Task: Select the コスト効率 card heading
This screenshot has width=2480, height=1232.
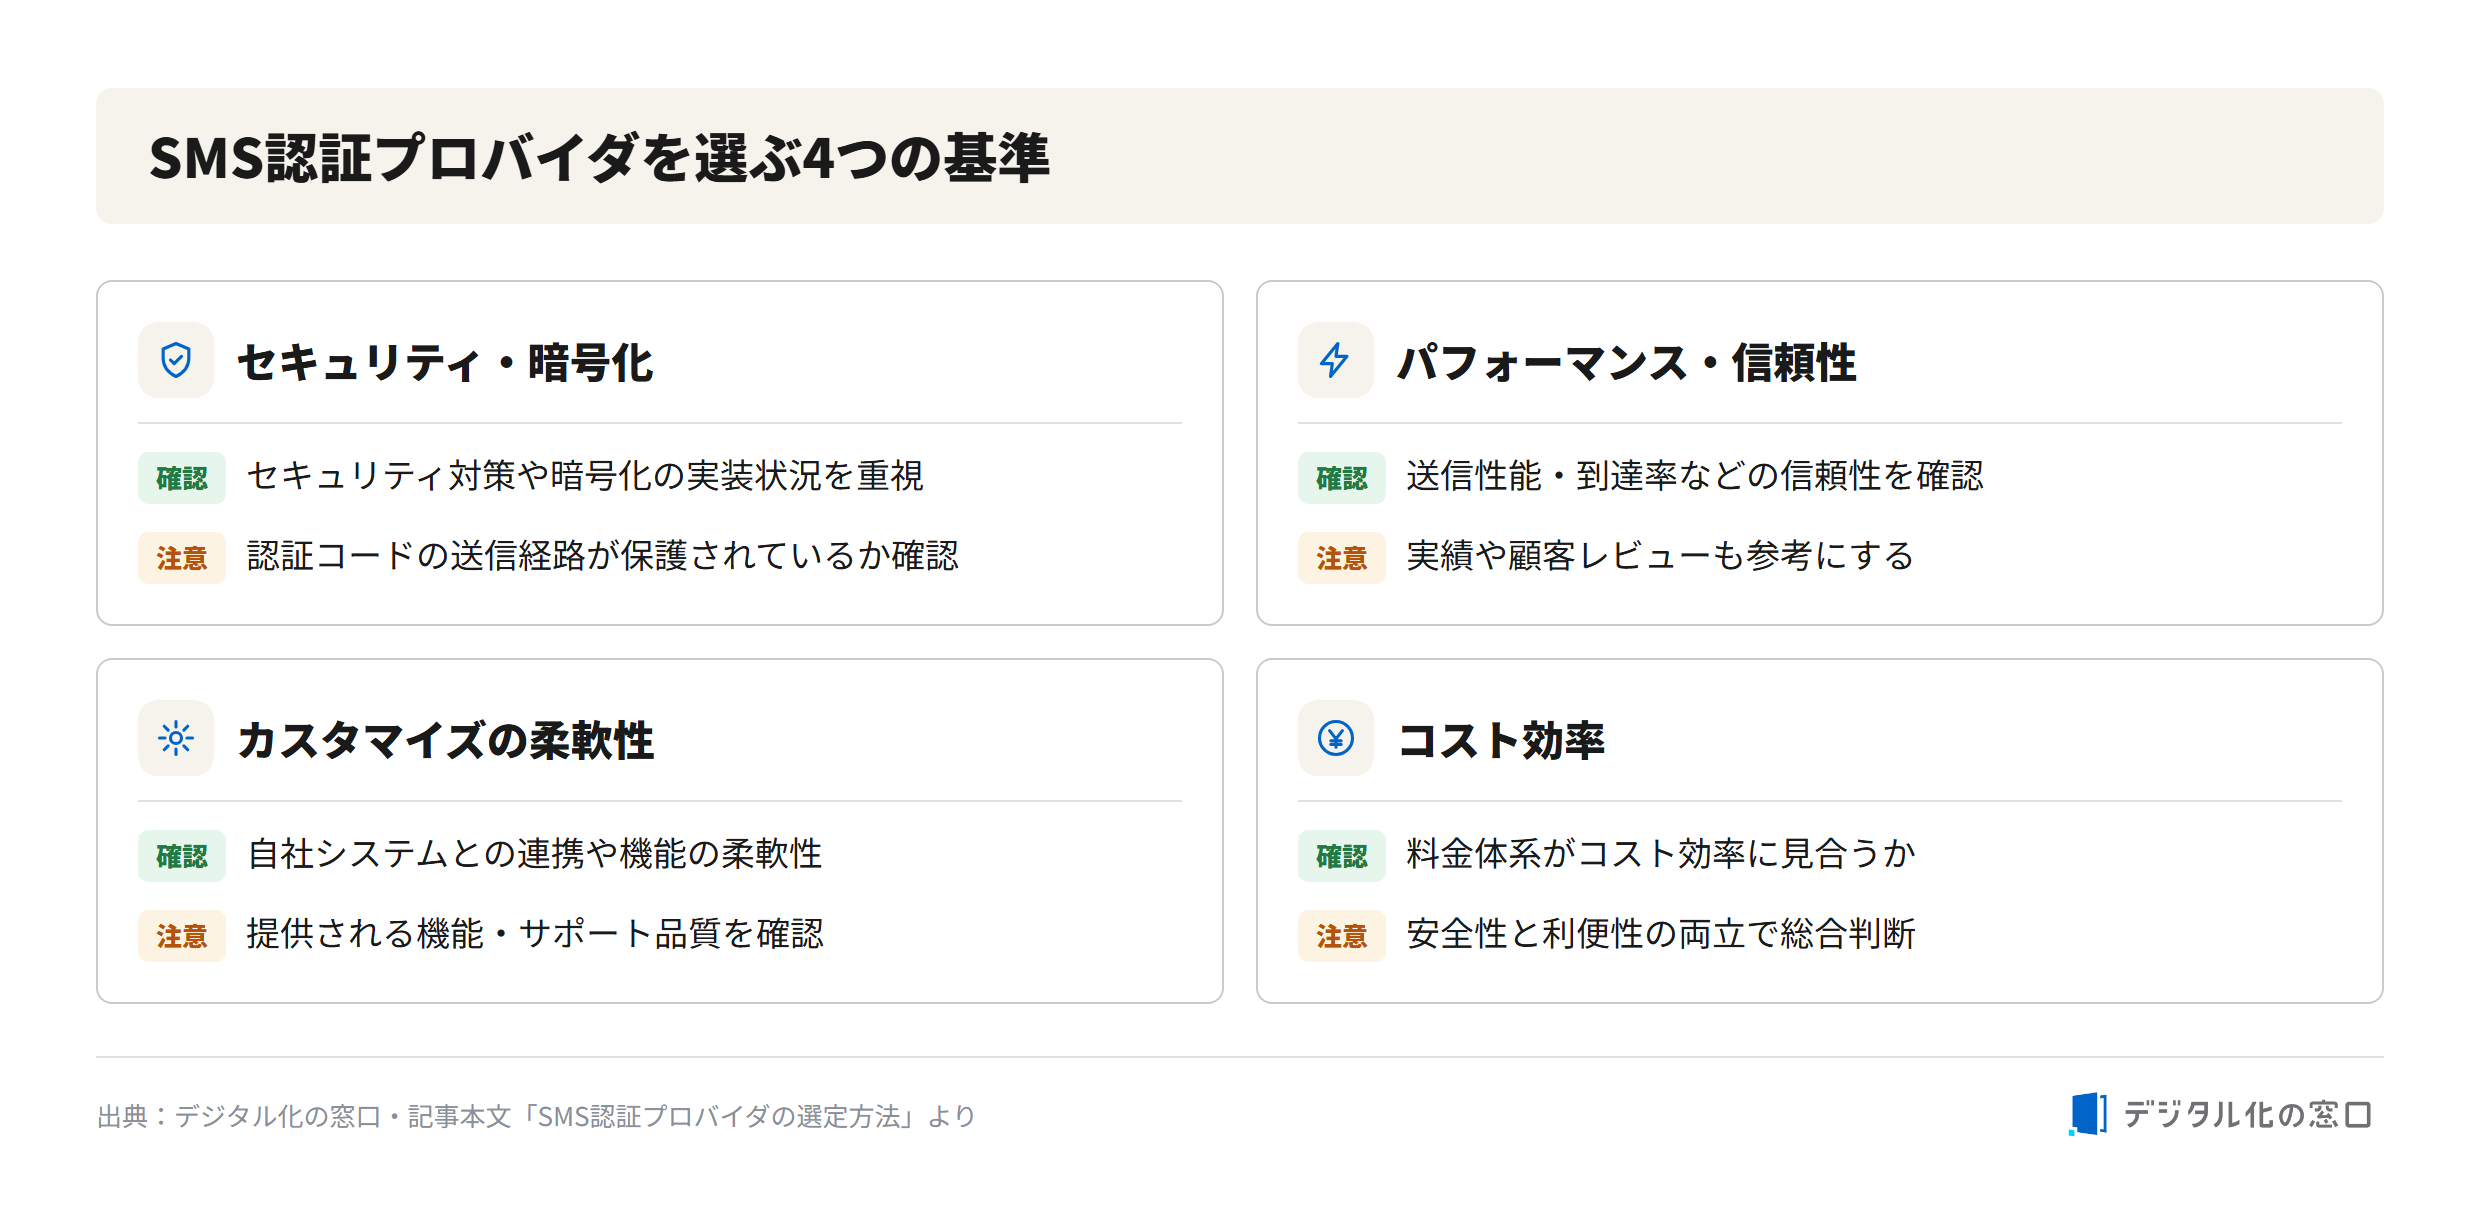Action: pyautogui.click(x=1501, y=740)
